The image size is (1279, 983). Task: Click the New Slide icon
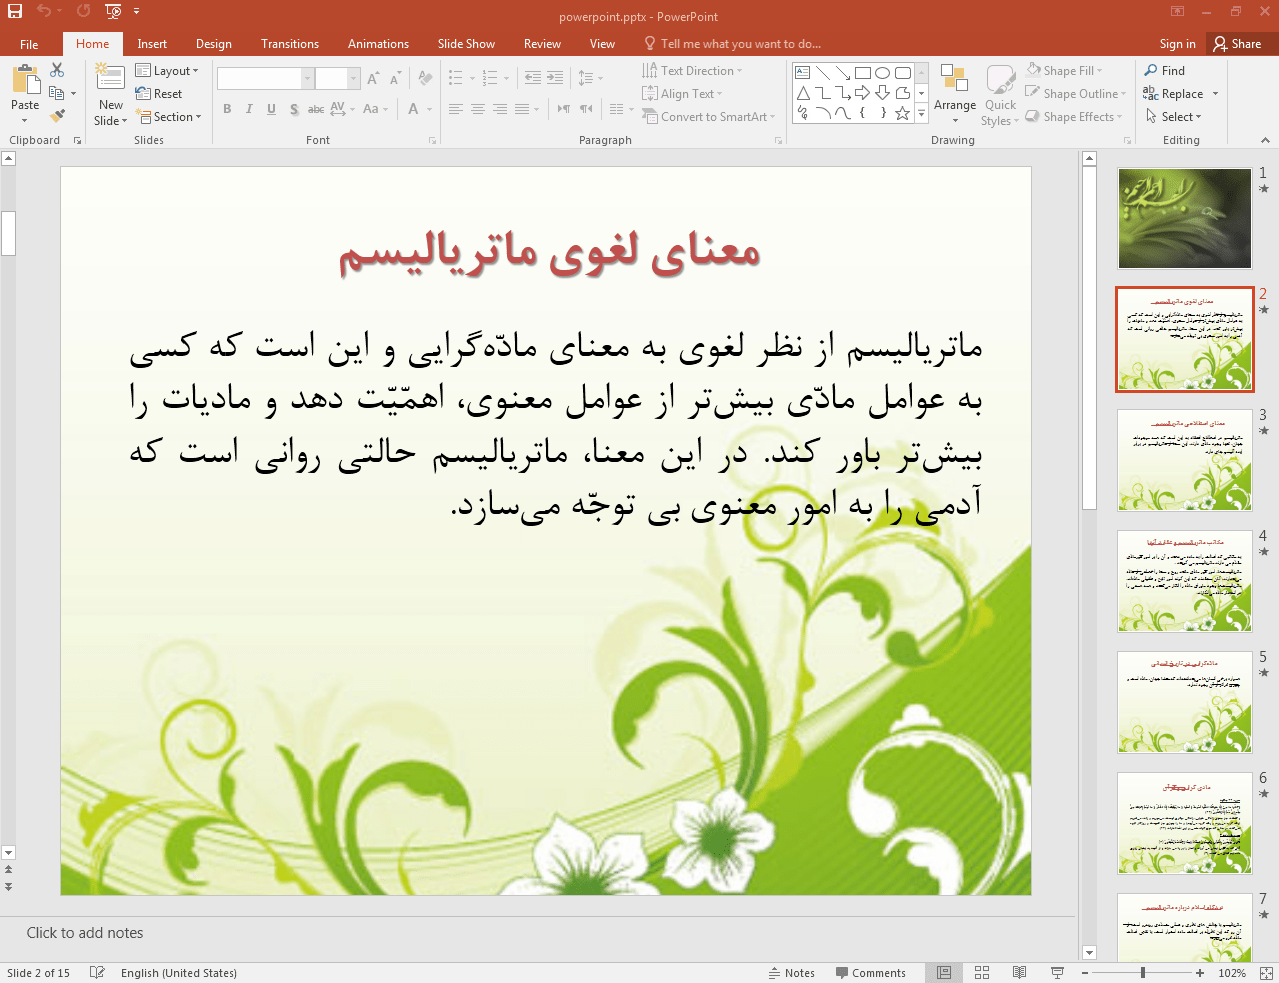[x=110, y=80]
